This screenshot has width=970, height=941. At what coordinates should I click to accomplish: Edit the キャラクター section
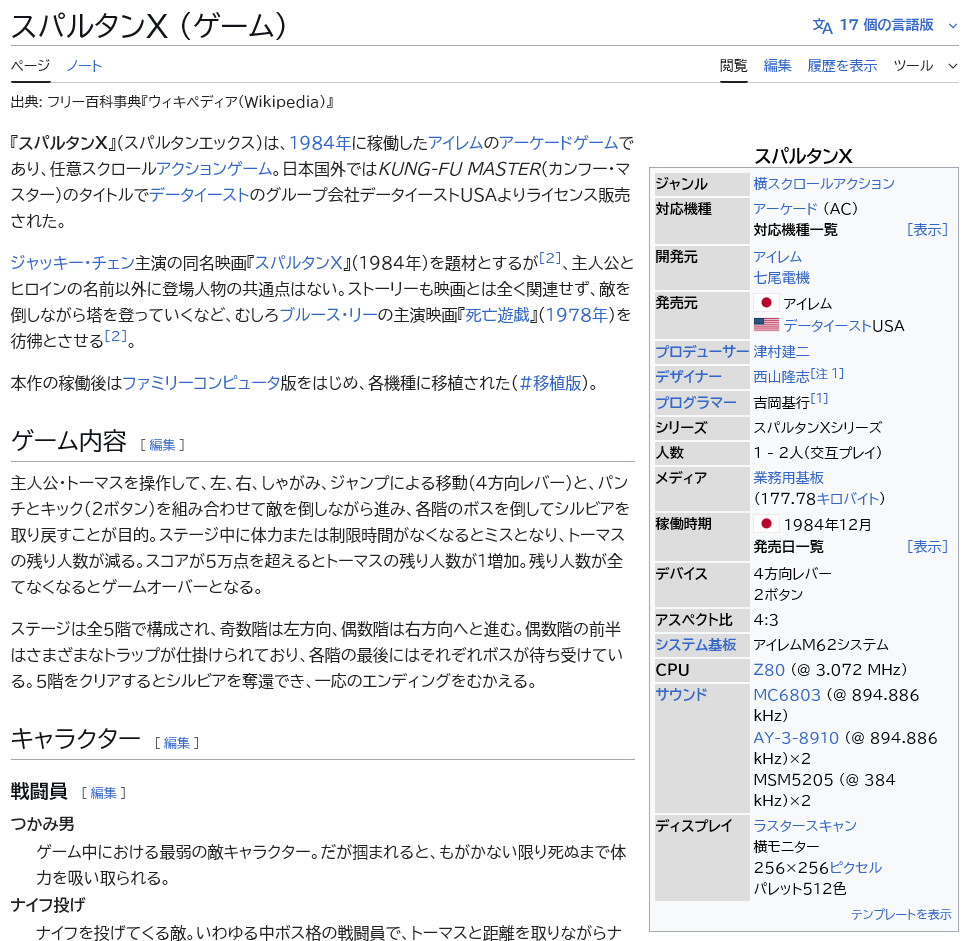(x=176, y=742)
